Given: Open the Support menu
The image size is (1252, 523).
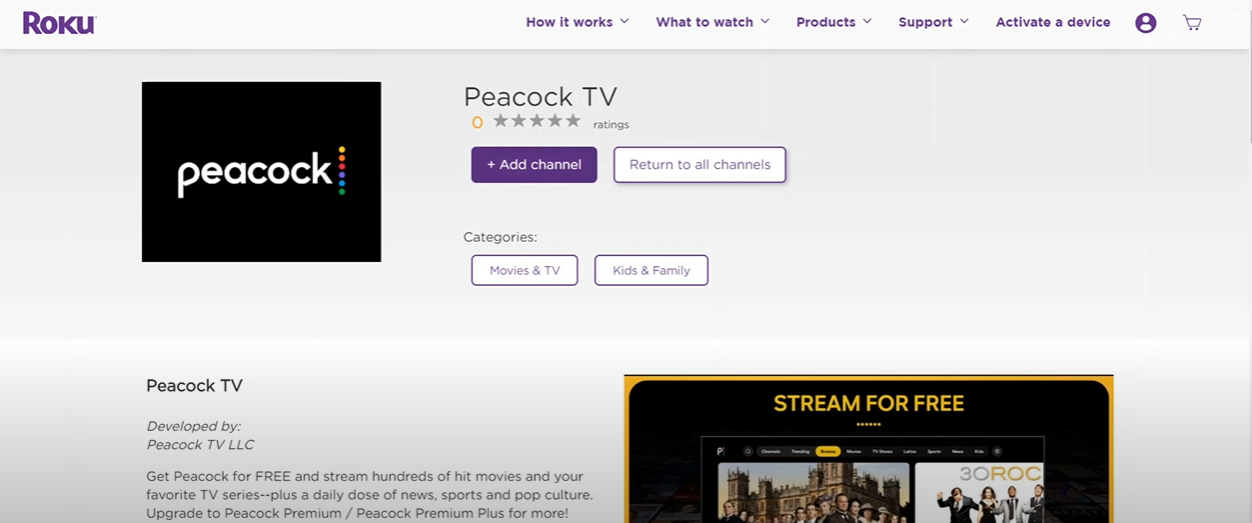Looking at the screenshot, I should pyautogui.click(x=925, y=22).
